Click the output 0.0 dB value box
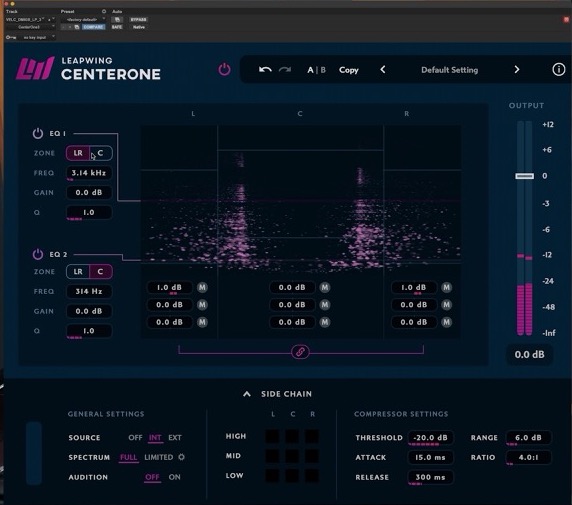The image size is (572, 505). click(x=529, y=354)
